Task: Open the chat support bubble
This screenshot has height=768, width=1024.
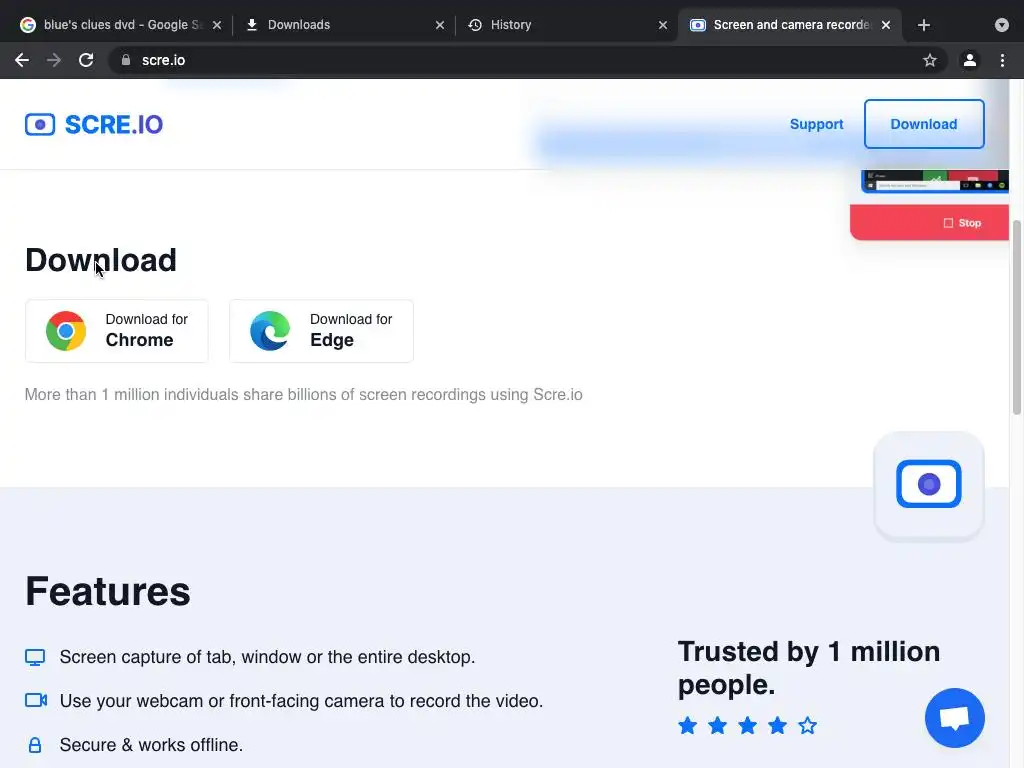Action: [955, 718]
